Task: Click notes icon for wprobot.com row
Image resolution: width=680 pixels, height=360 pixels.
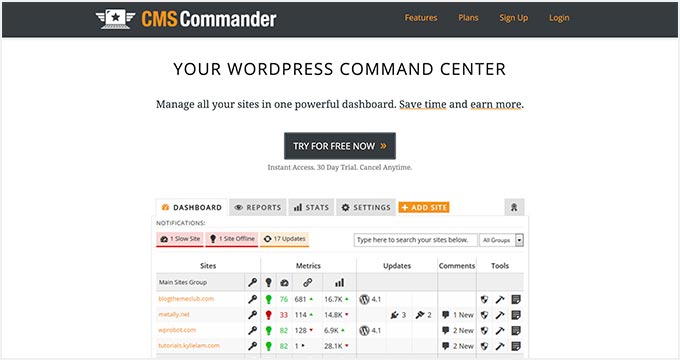Action: pos(516,331)
